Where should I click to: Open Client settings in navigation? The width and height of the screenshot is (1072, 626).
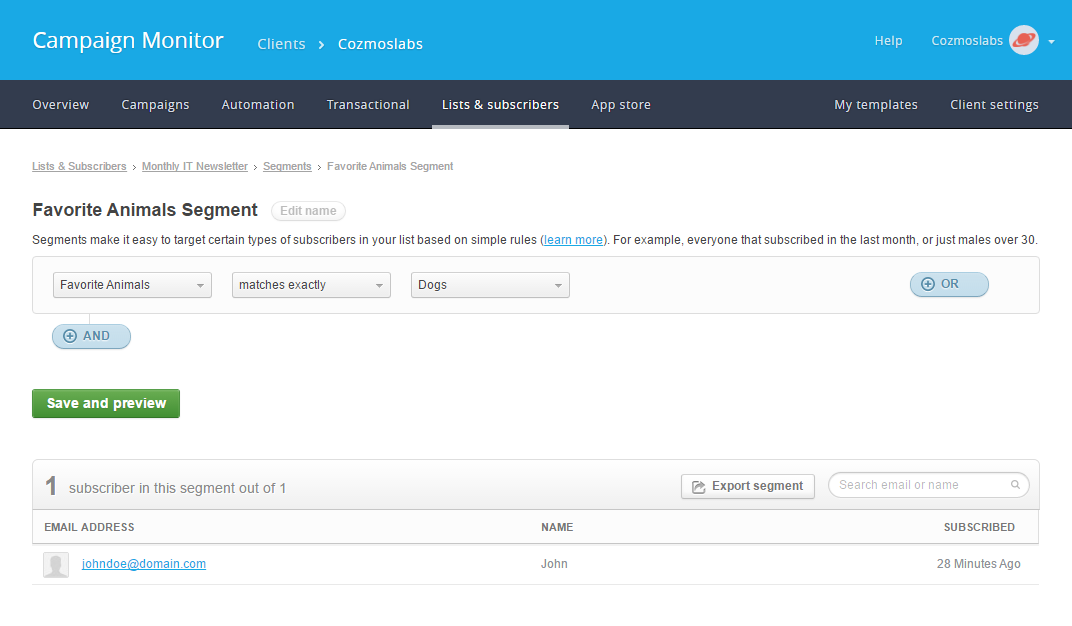coord(994,105)
